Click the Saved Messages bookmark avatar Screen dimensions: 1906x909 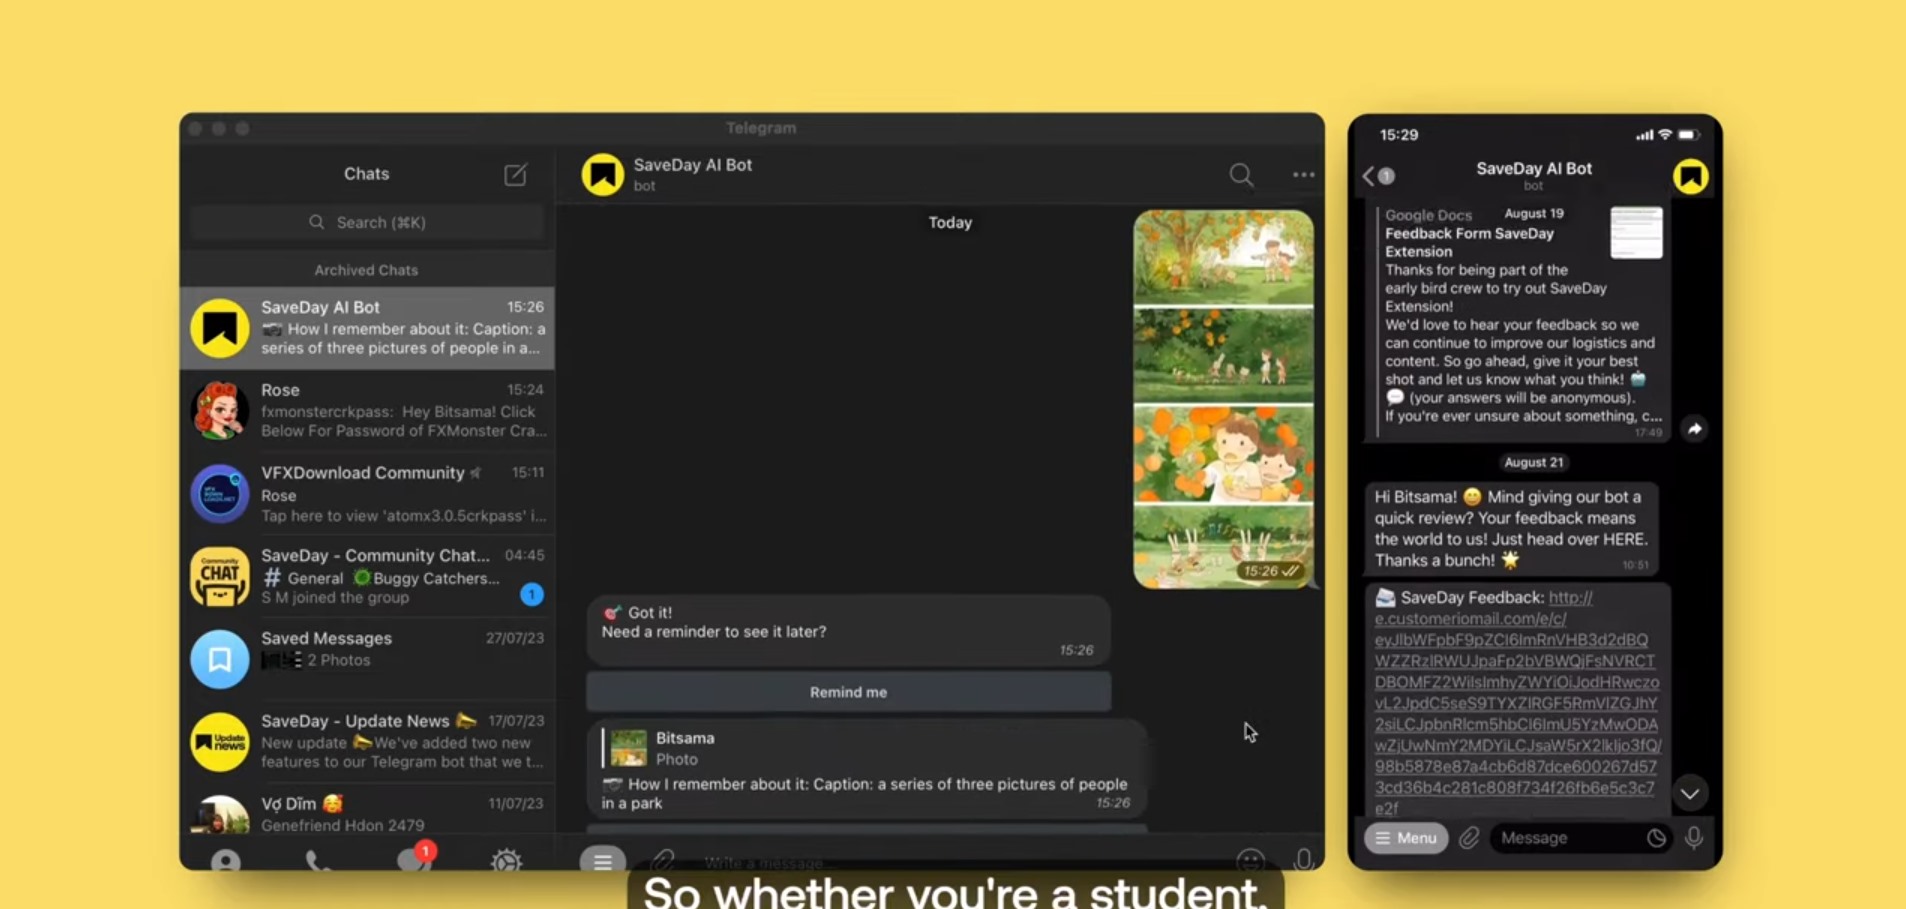pyautogui.click(x=220, y=659)
